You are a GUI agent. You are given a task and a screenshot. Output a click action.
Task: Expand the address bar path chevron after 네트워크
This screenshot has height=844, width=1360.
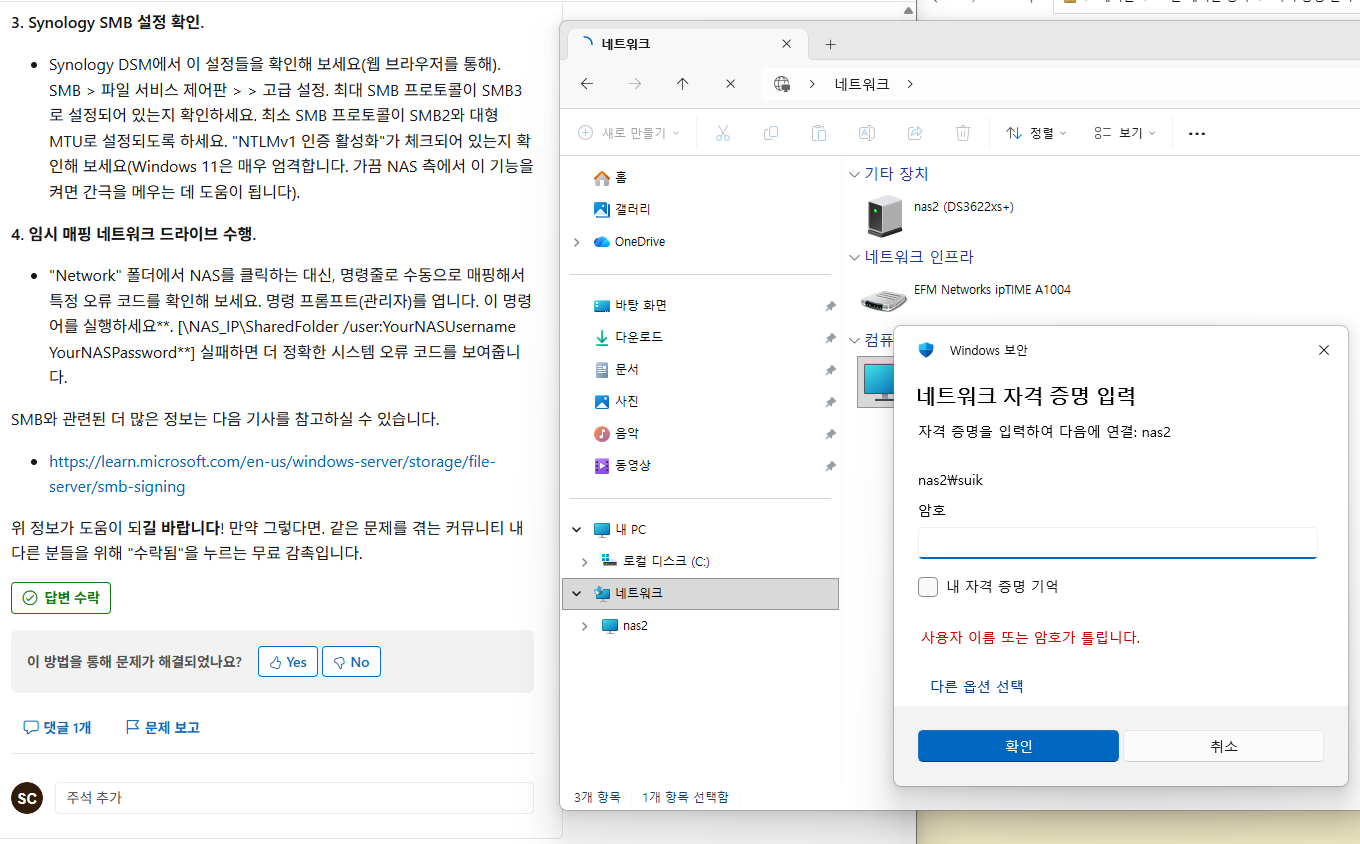coord(910,84)
